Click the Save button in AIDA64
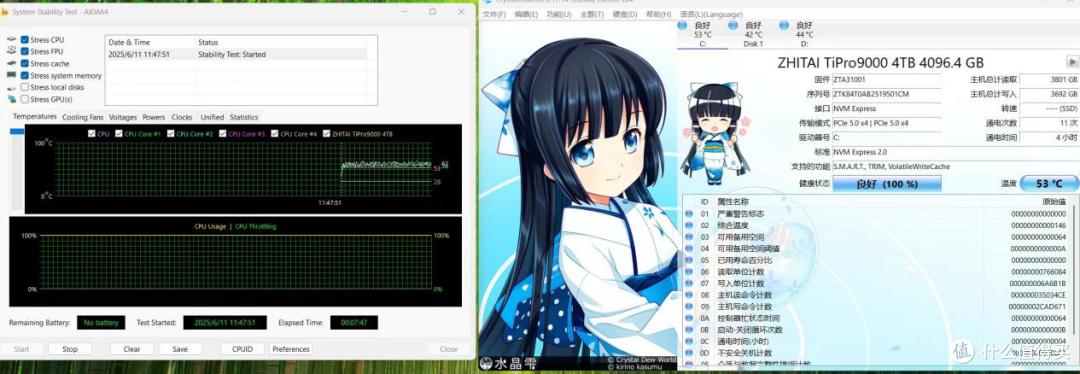 [x=180, y=349]
